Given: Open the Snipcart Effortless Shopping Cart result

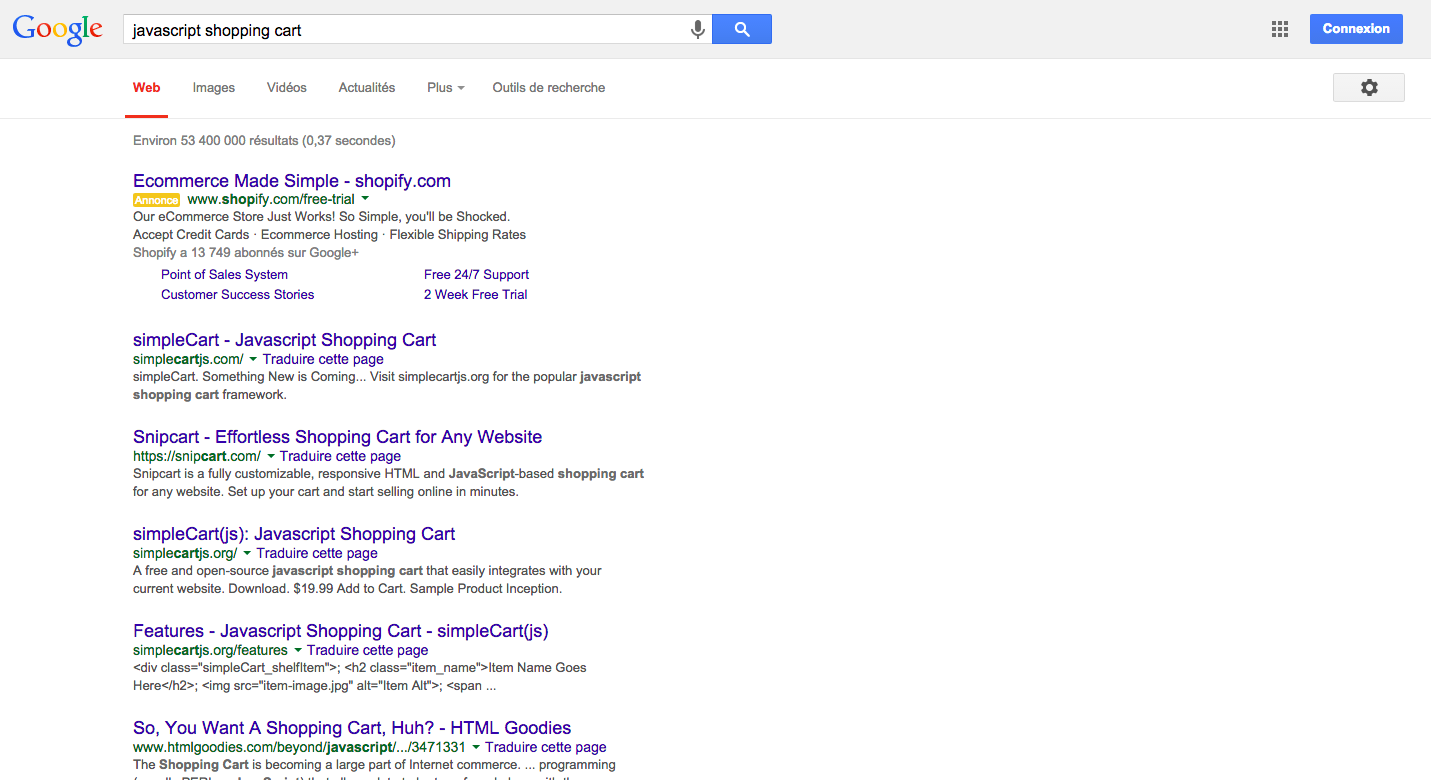Looking at the screenshot, I should tap(338, 437).
